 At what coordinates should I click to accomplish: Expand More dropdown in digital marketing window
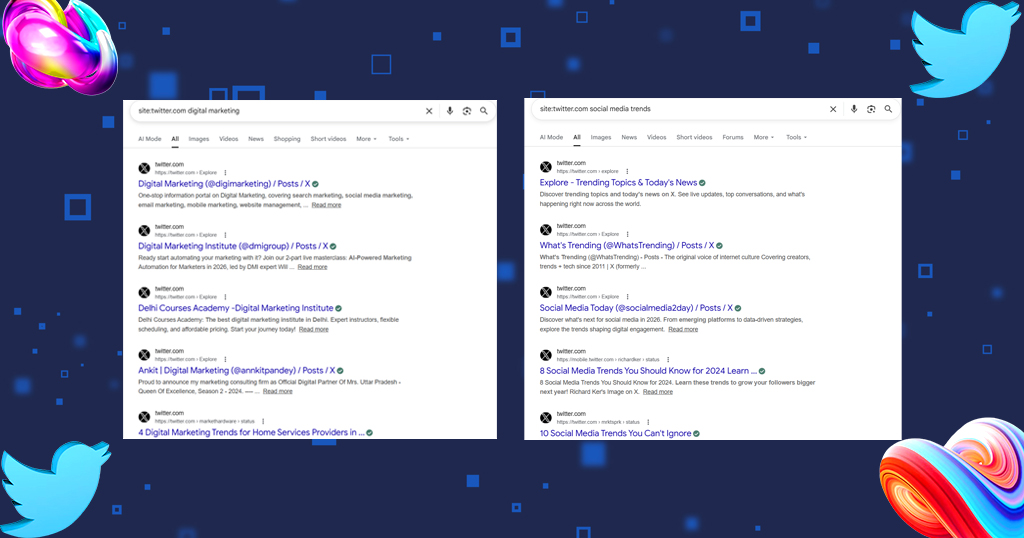[x=366, y=139]
